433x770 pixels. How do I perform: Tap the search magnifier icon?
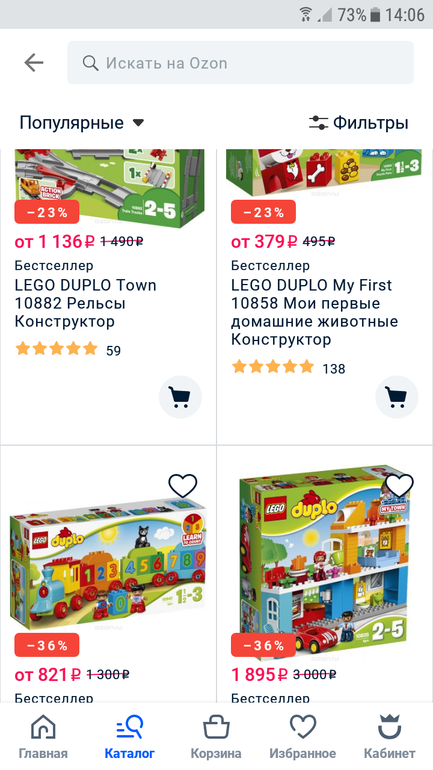[x=90, y=63]
